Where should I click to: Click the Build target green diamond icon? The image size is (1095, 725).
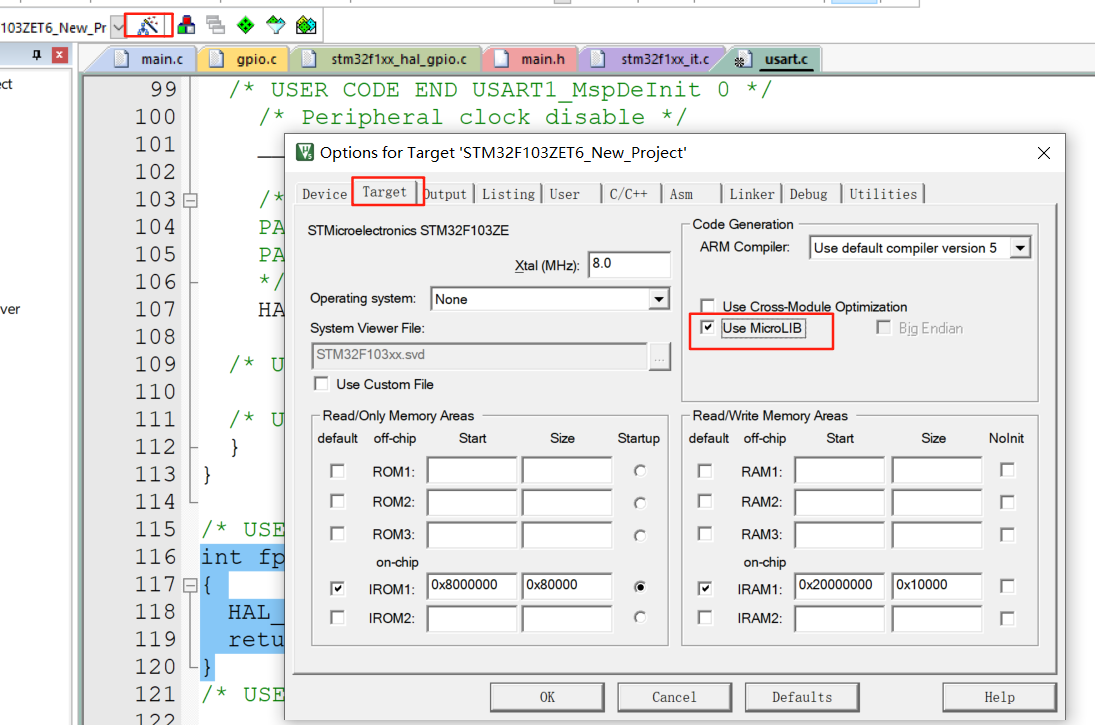[246, 24]
